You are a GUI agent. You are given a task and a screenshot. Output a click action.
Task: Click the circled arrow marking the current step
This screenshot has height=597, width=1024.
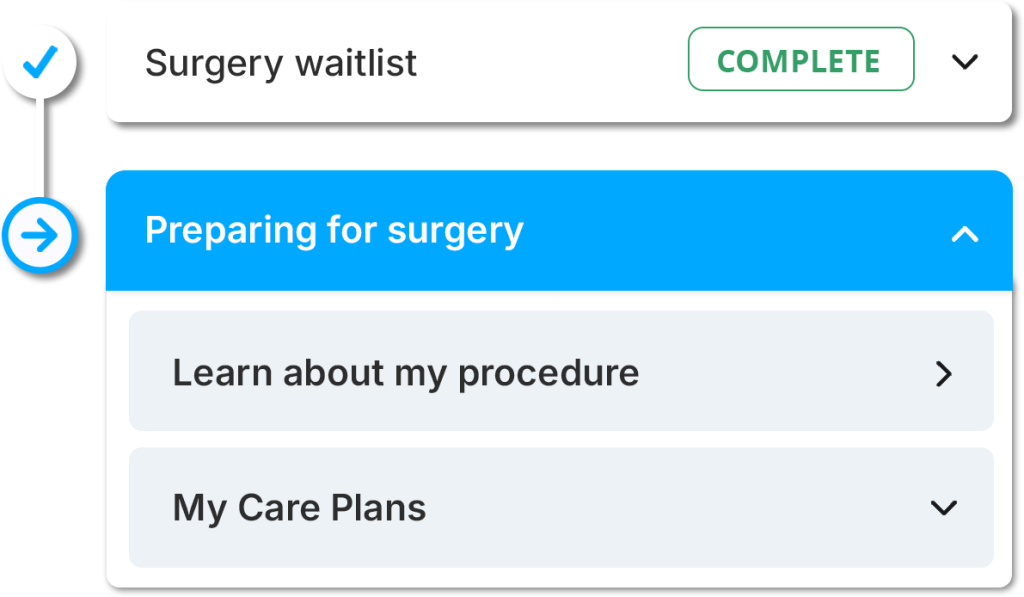coord(40,235)
